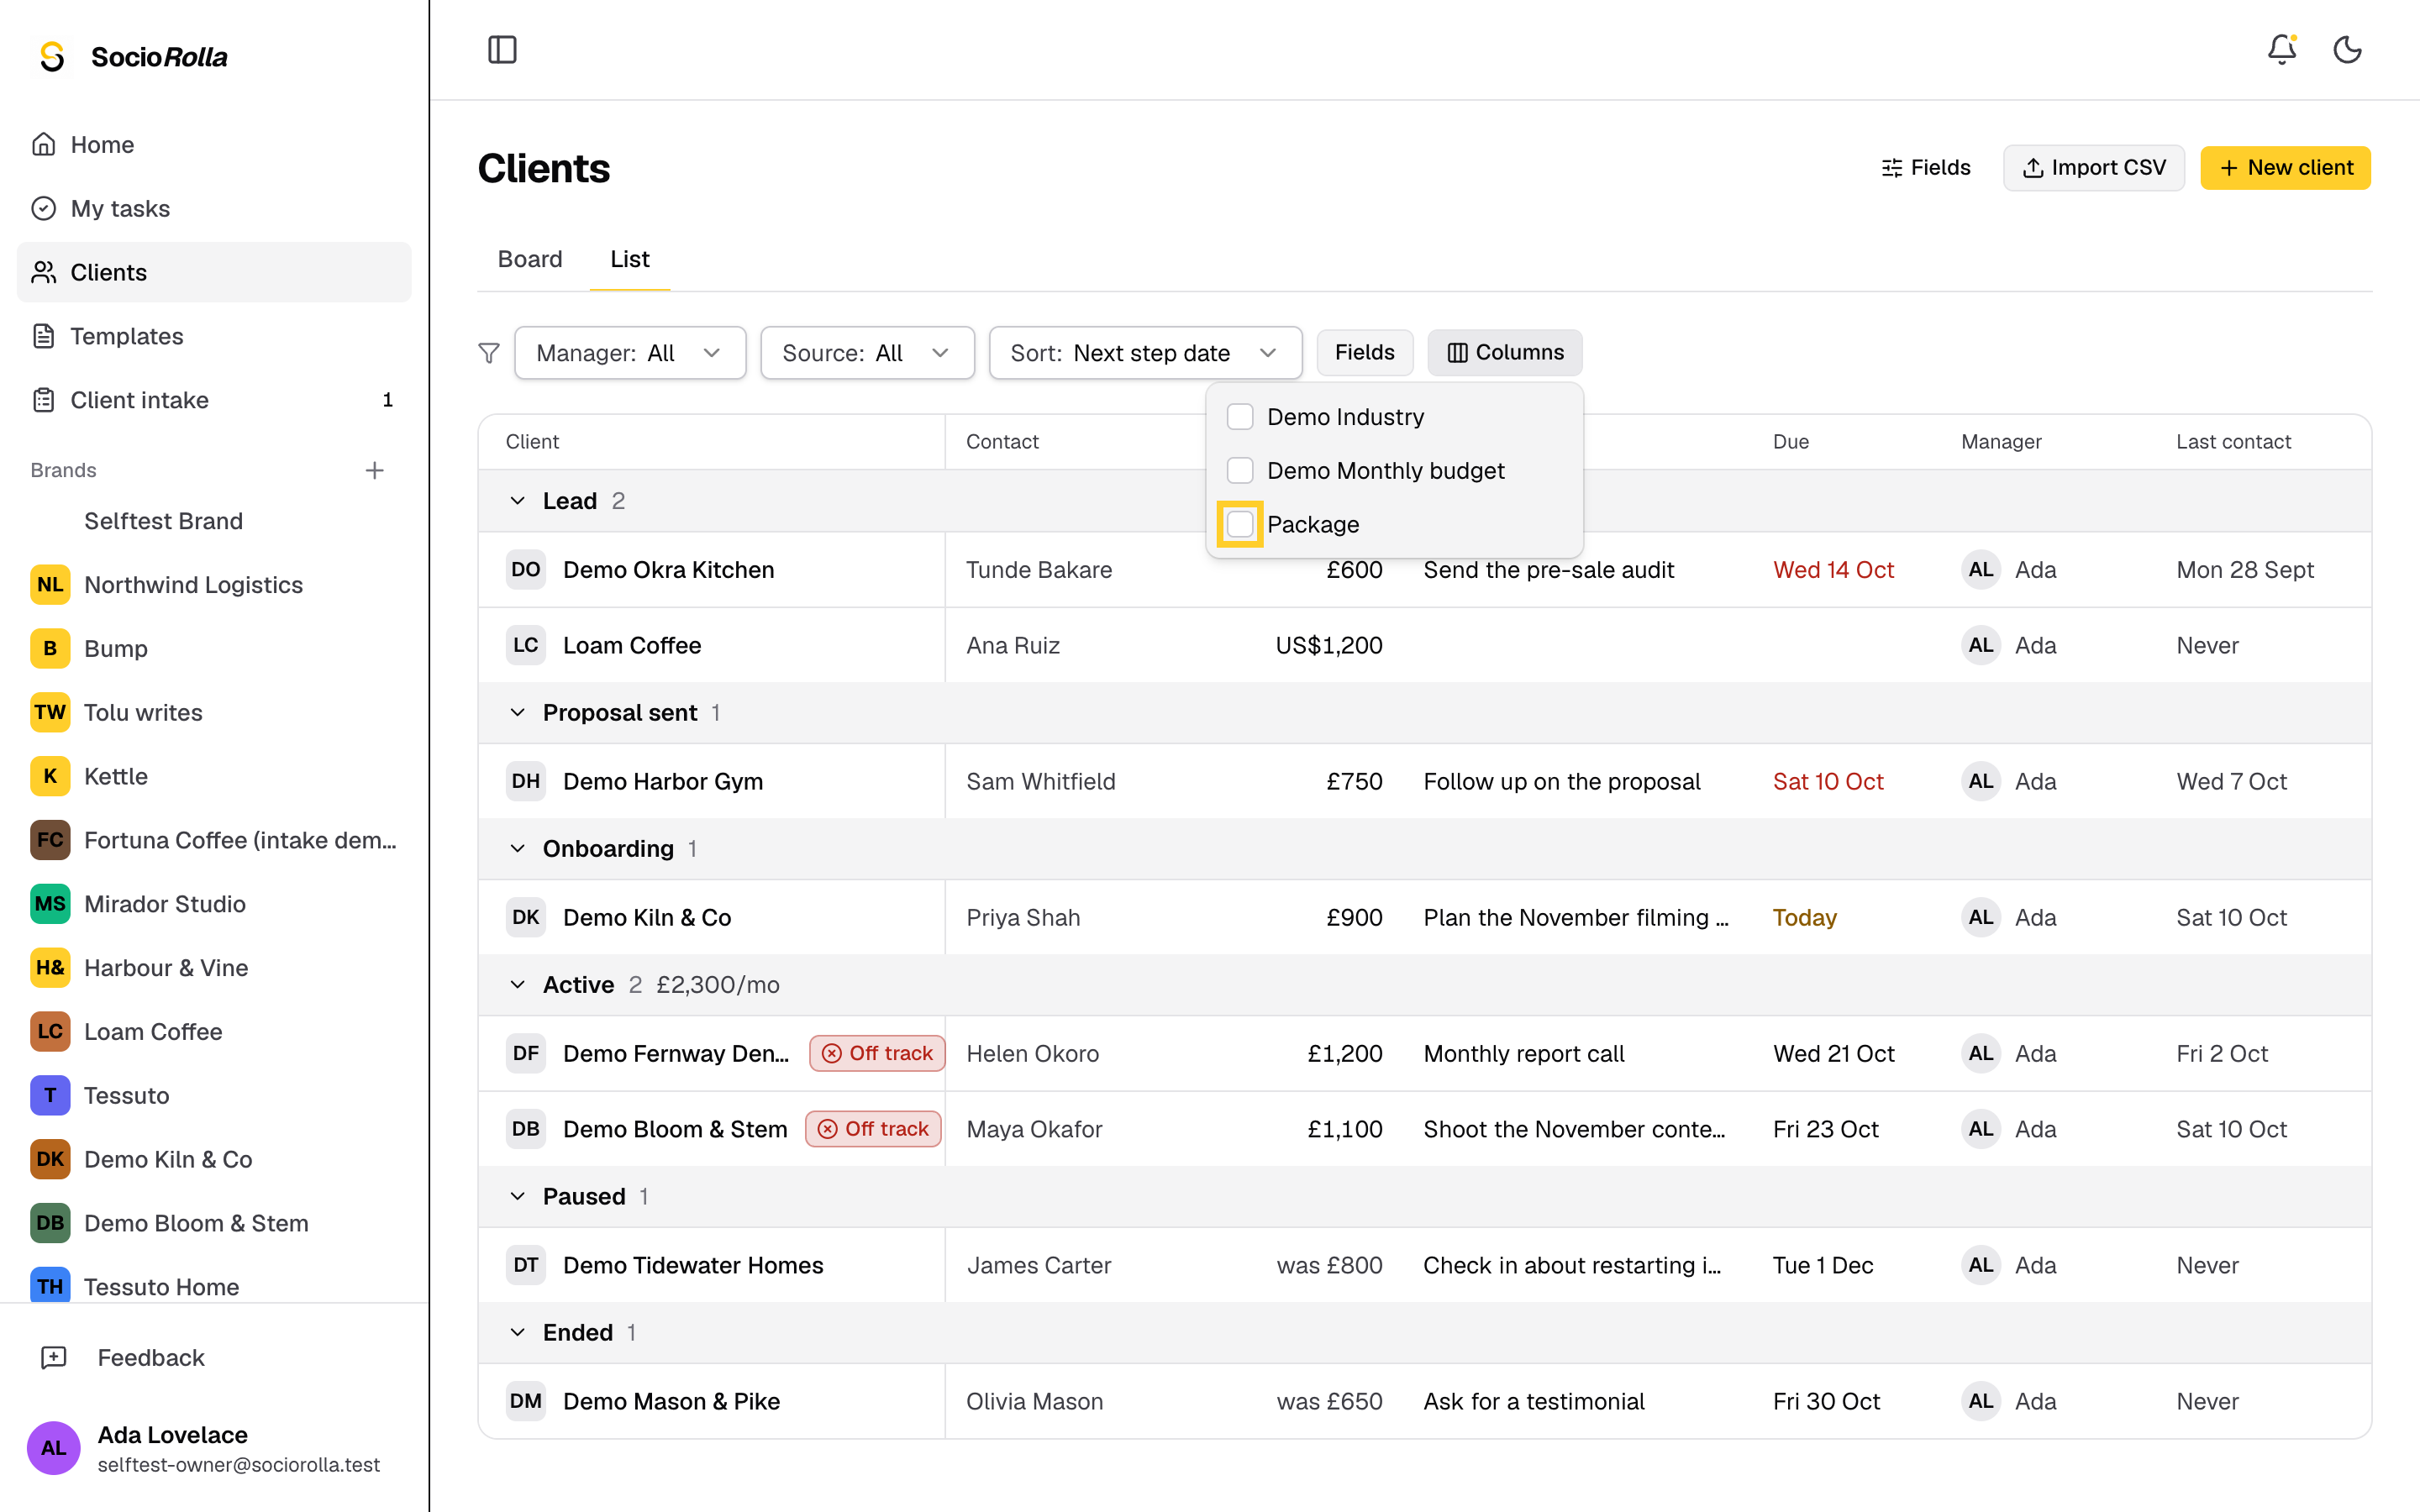This screenshot has height=1512, width=2420.
Task: Add a brand with plus icon
Action: coord(374,470)
